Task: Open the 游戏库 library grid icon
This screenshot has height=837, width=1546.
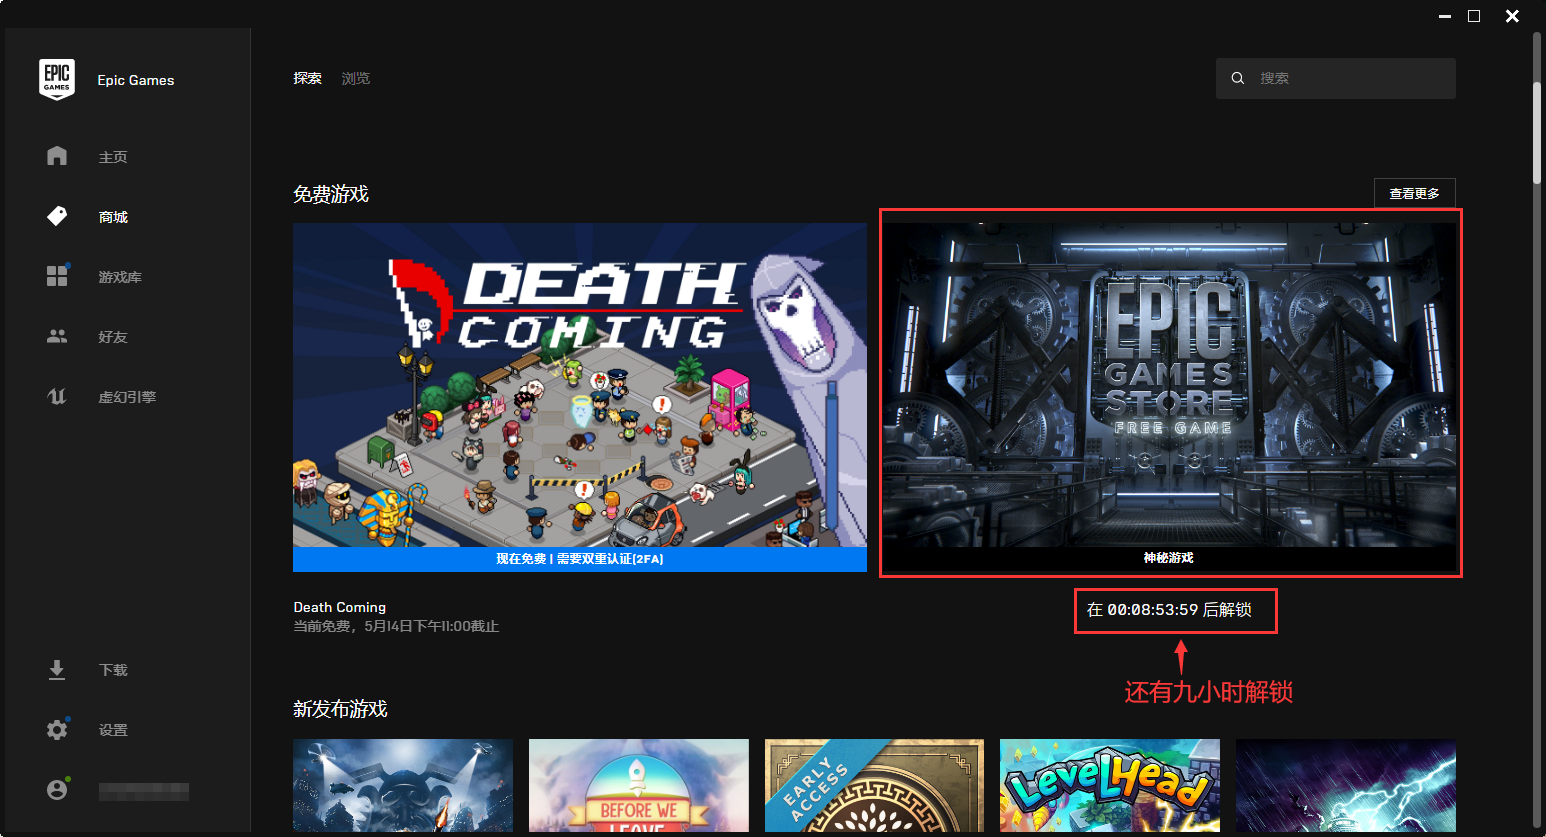Action: [57, 276]
